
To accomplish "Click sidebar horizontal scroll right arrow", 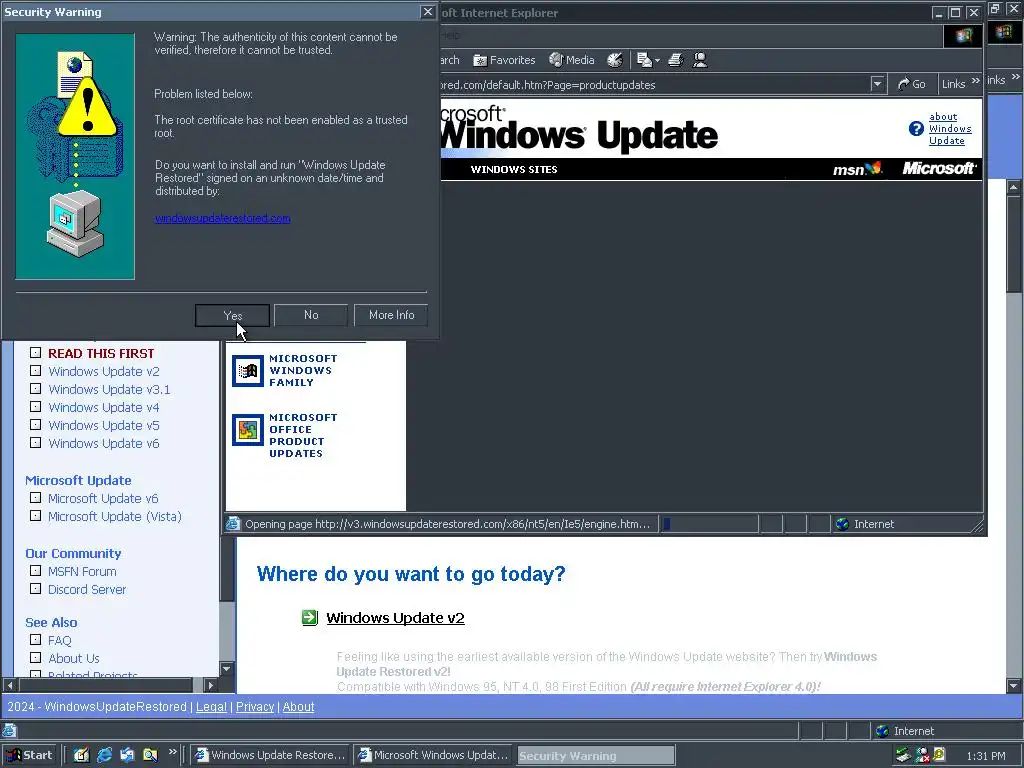I will pos(210,685).
